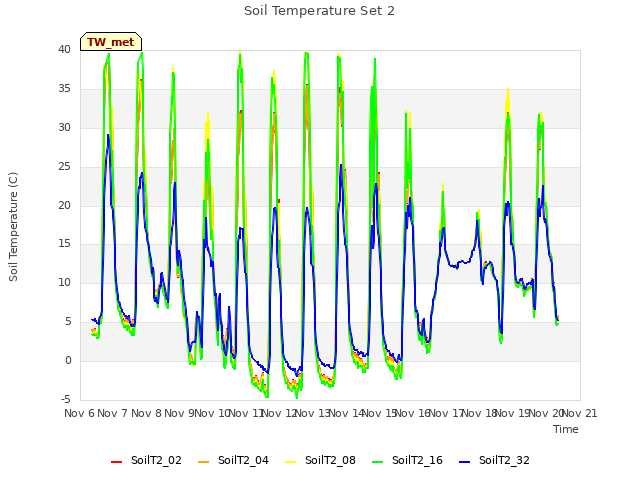Click the Nov 8 x-axis tick label
Viewport: 640px width, 480px height.
[x=146, y=413]
